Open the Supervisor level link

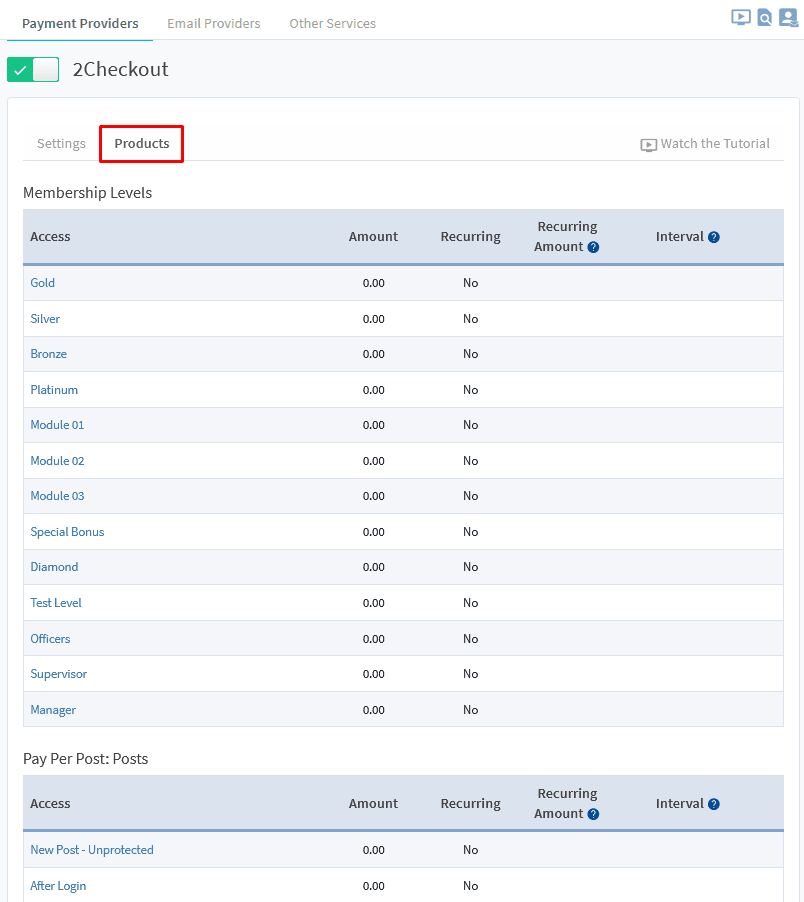59,674
